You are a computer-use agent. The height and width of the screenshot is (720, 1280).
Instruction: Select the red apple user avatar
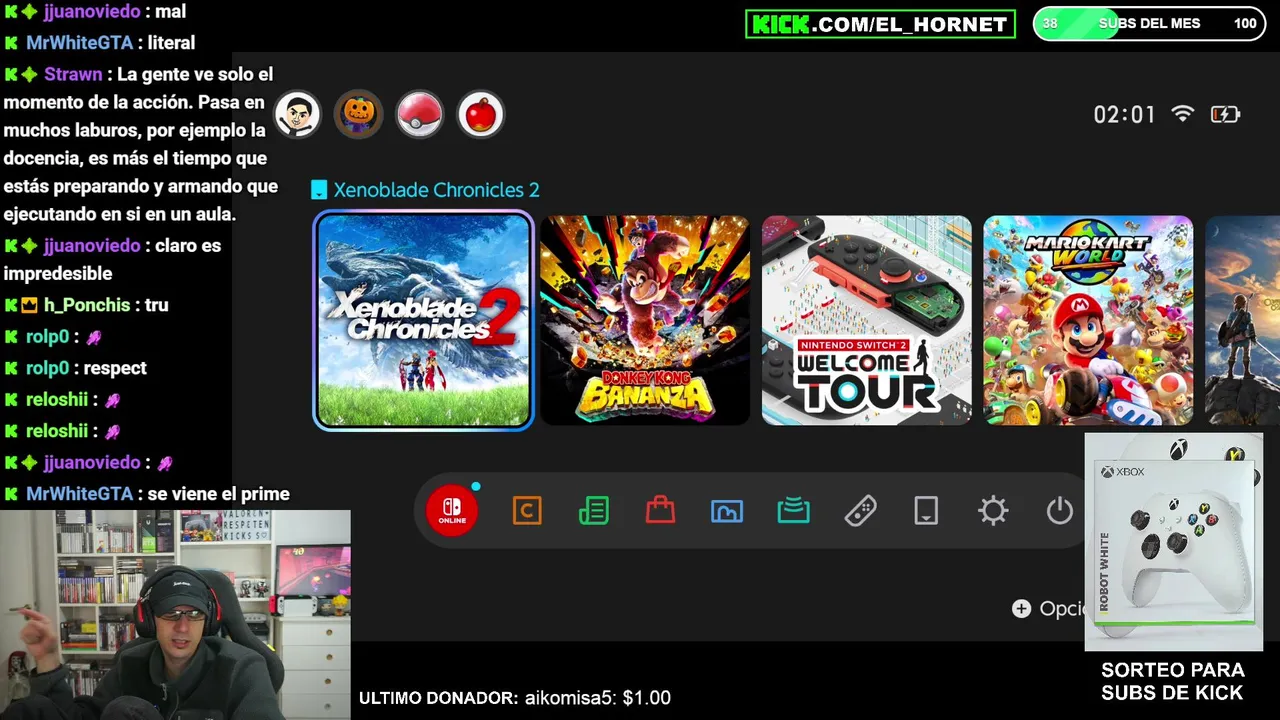tap(481, 114)
